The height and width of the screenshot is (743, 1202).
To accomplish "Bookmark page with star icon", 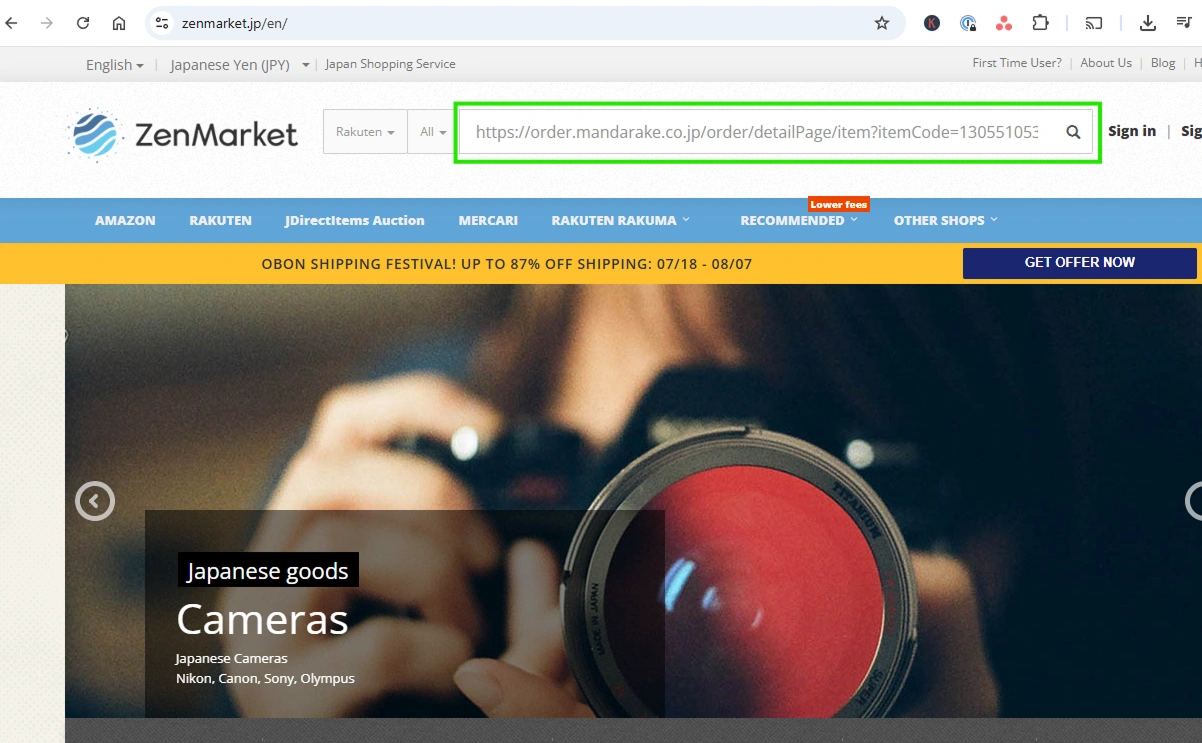I will click(881, 23).
